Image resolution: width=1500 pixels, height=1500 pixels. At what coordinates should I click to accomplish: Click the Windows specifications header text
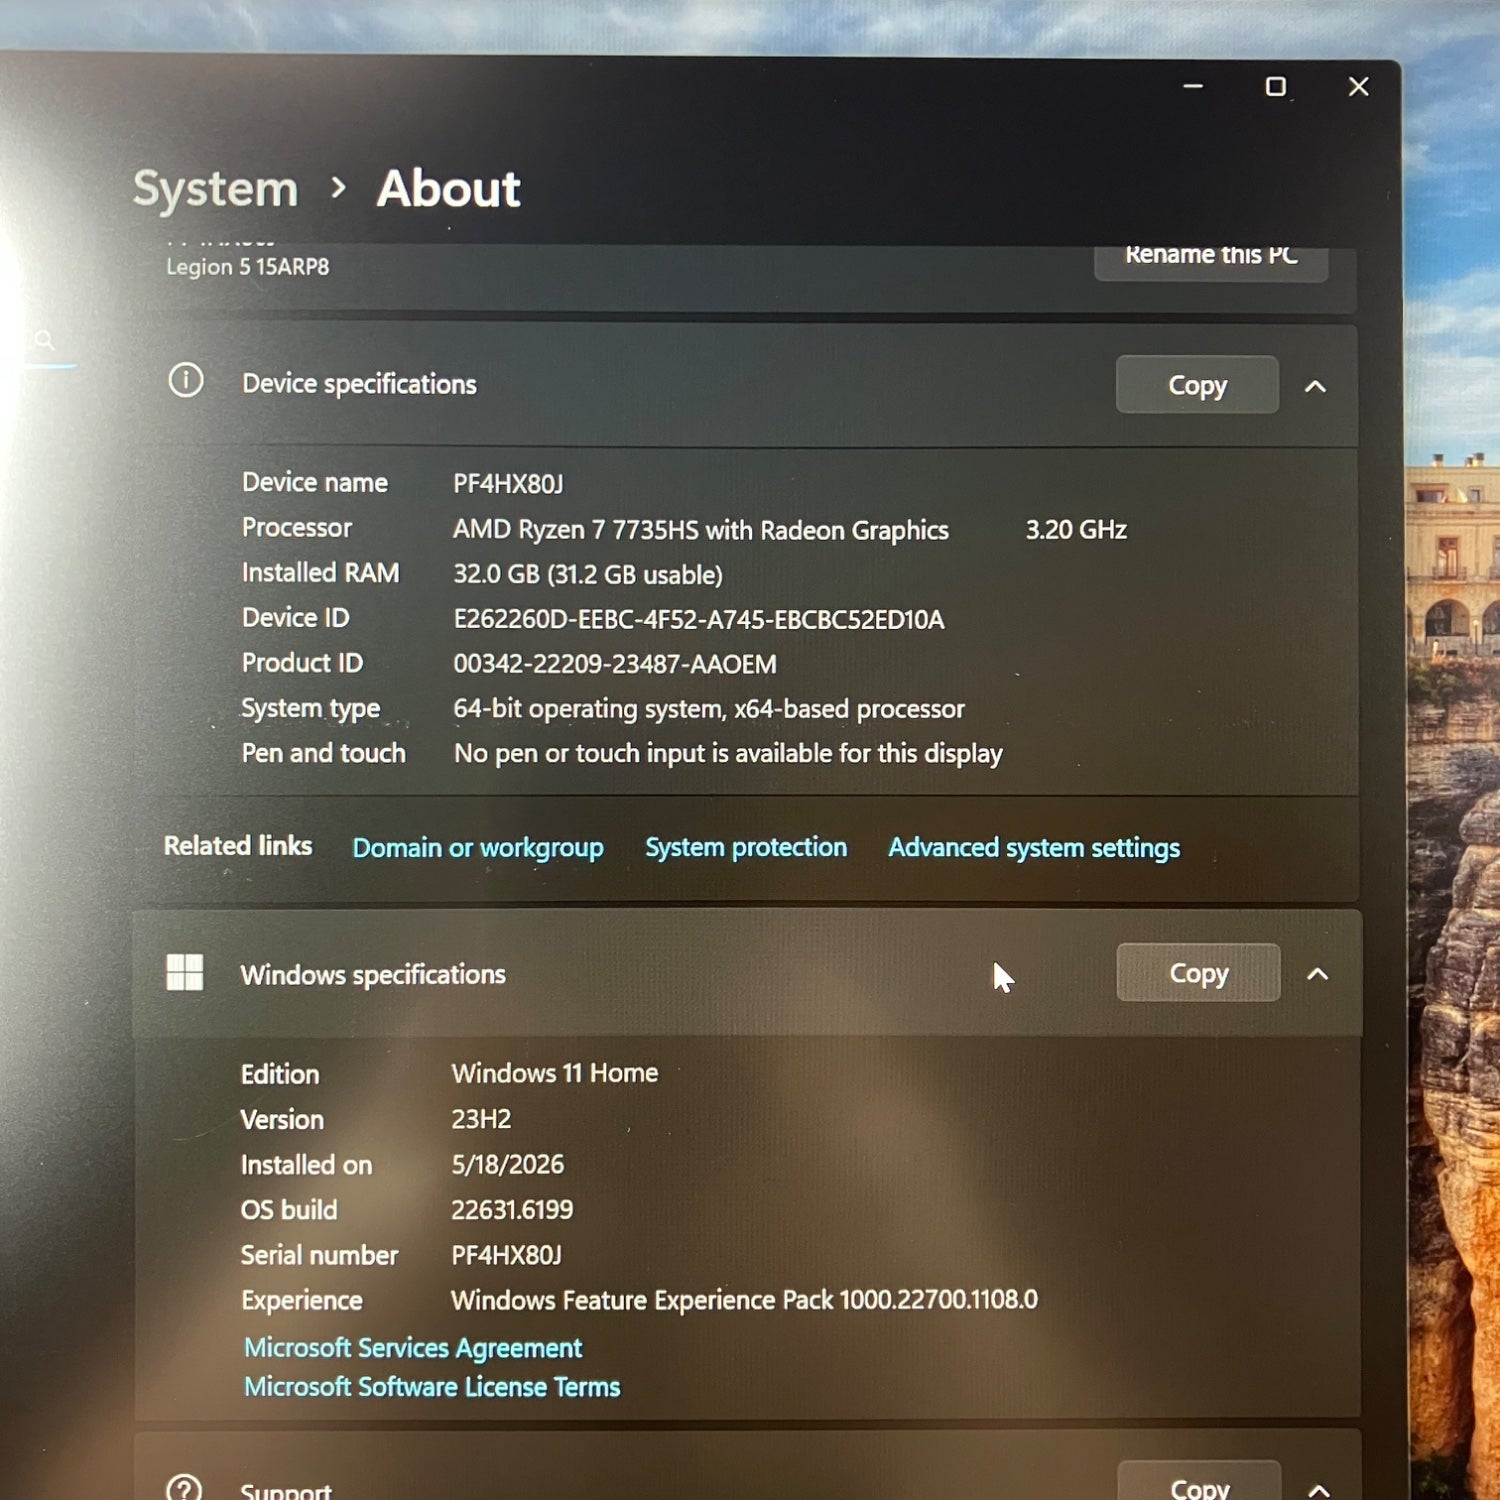point(373,975)
